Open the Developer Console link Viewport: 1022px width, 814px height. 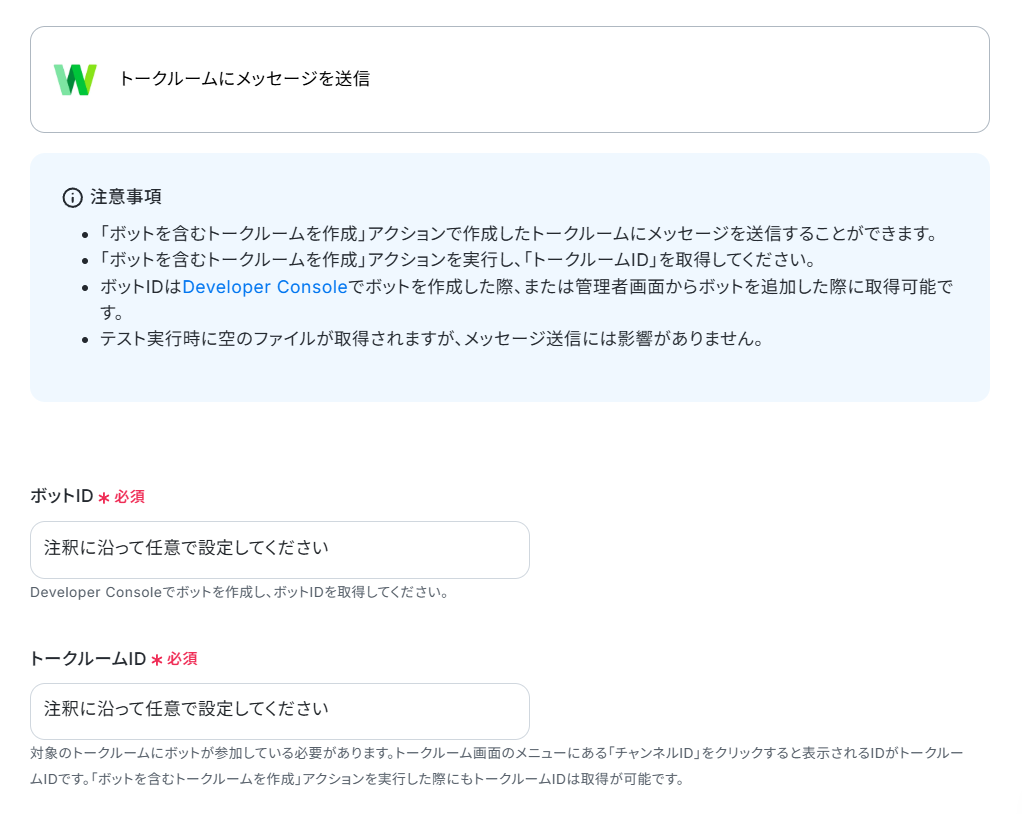point(265,287)
